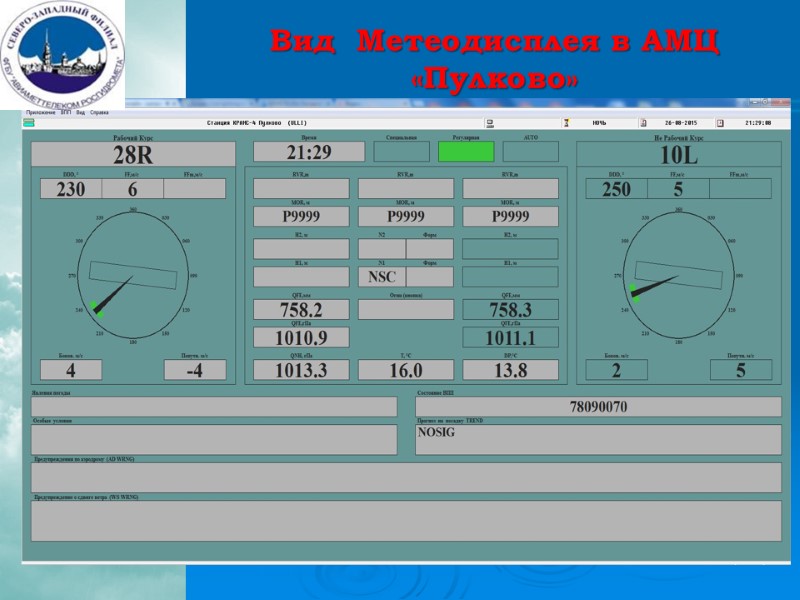
Task: Click the empty N2 cloud amount field
Action: point(382,248)
